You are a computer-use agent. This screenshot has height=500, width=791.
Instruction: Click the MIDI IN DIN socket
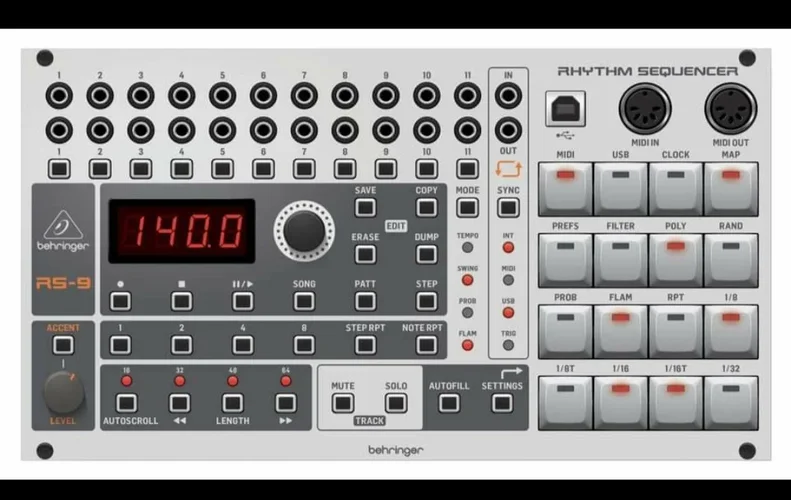(645, 108)
